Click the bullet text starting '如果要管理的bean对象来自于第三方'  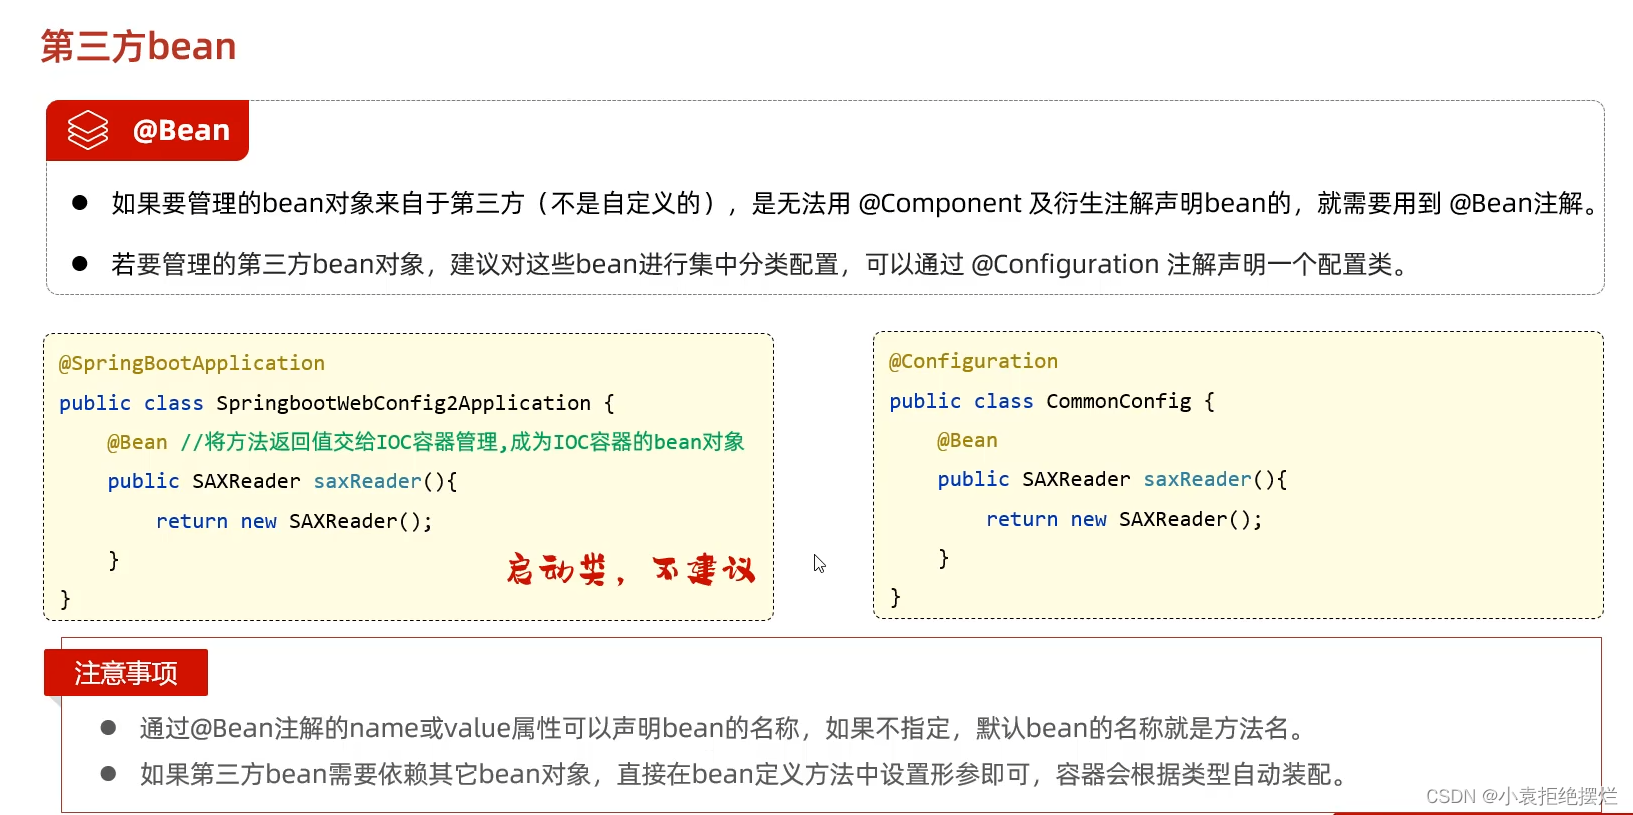[857, 203]
